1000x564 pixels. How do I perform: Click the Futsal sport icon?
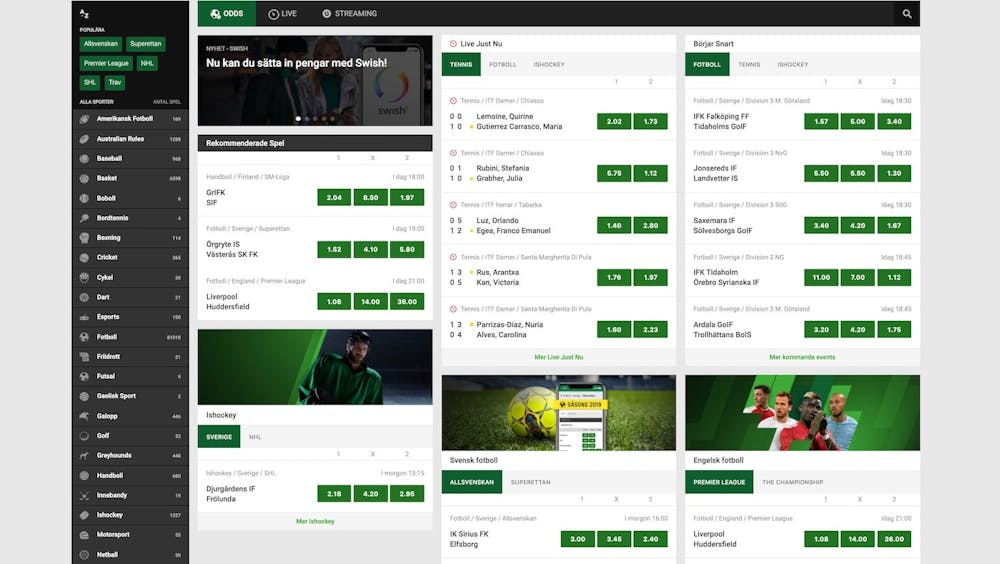(84, 376)
